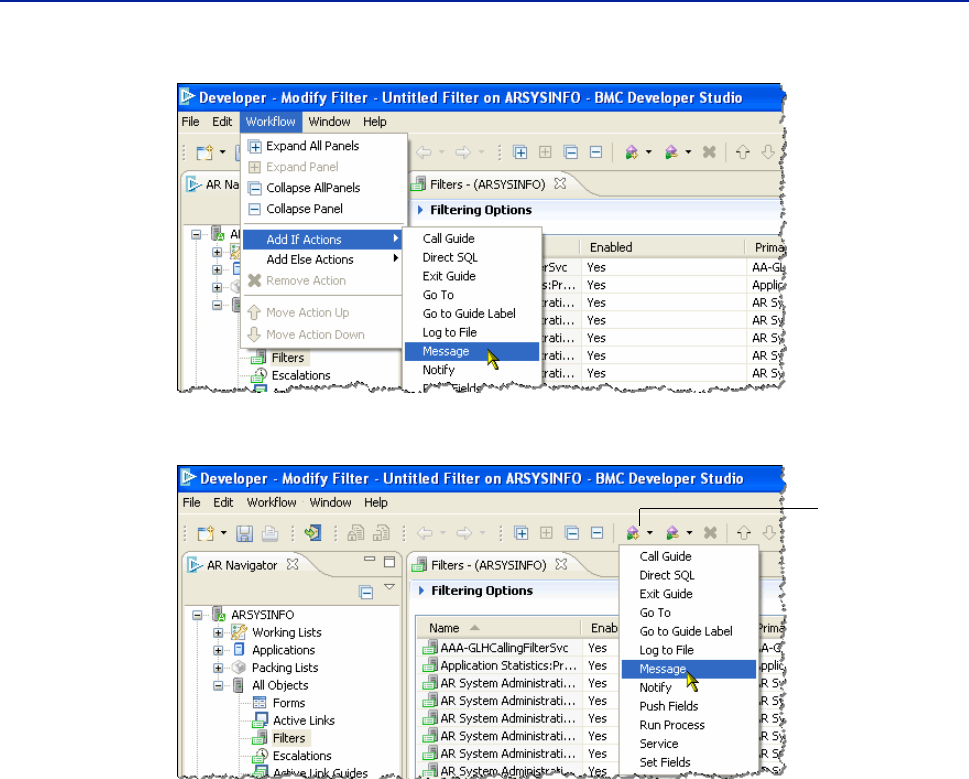Click Enabled column header in upper window

[x=662, y=247]
